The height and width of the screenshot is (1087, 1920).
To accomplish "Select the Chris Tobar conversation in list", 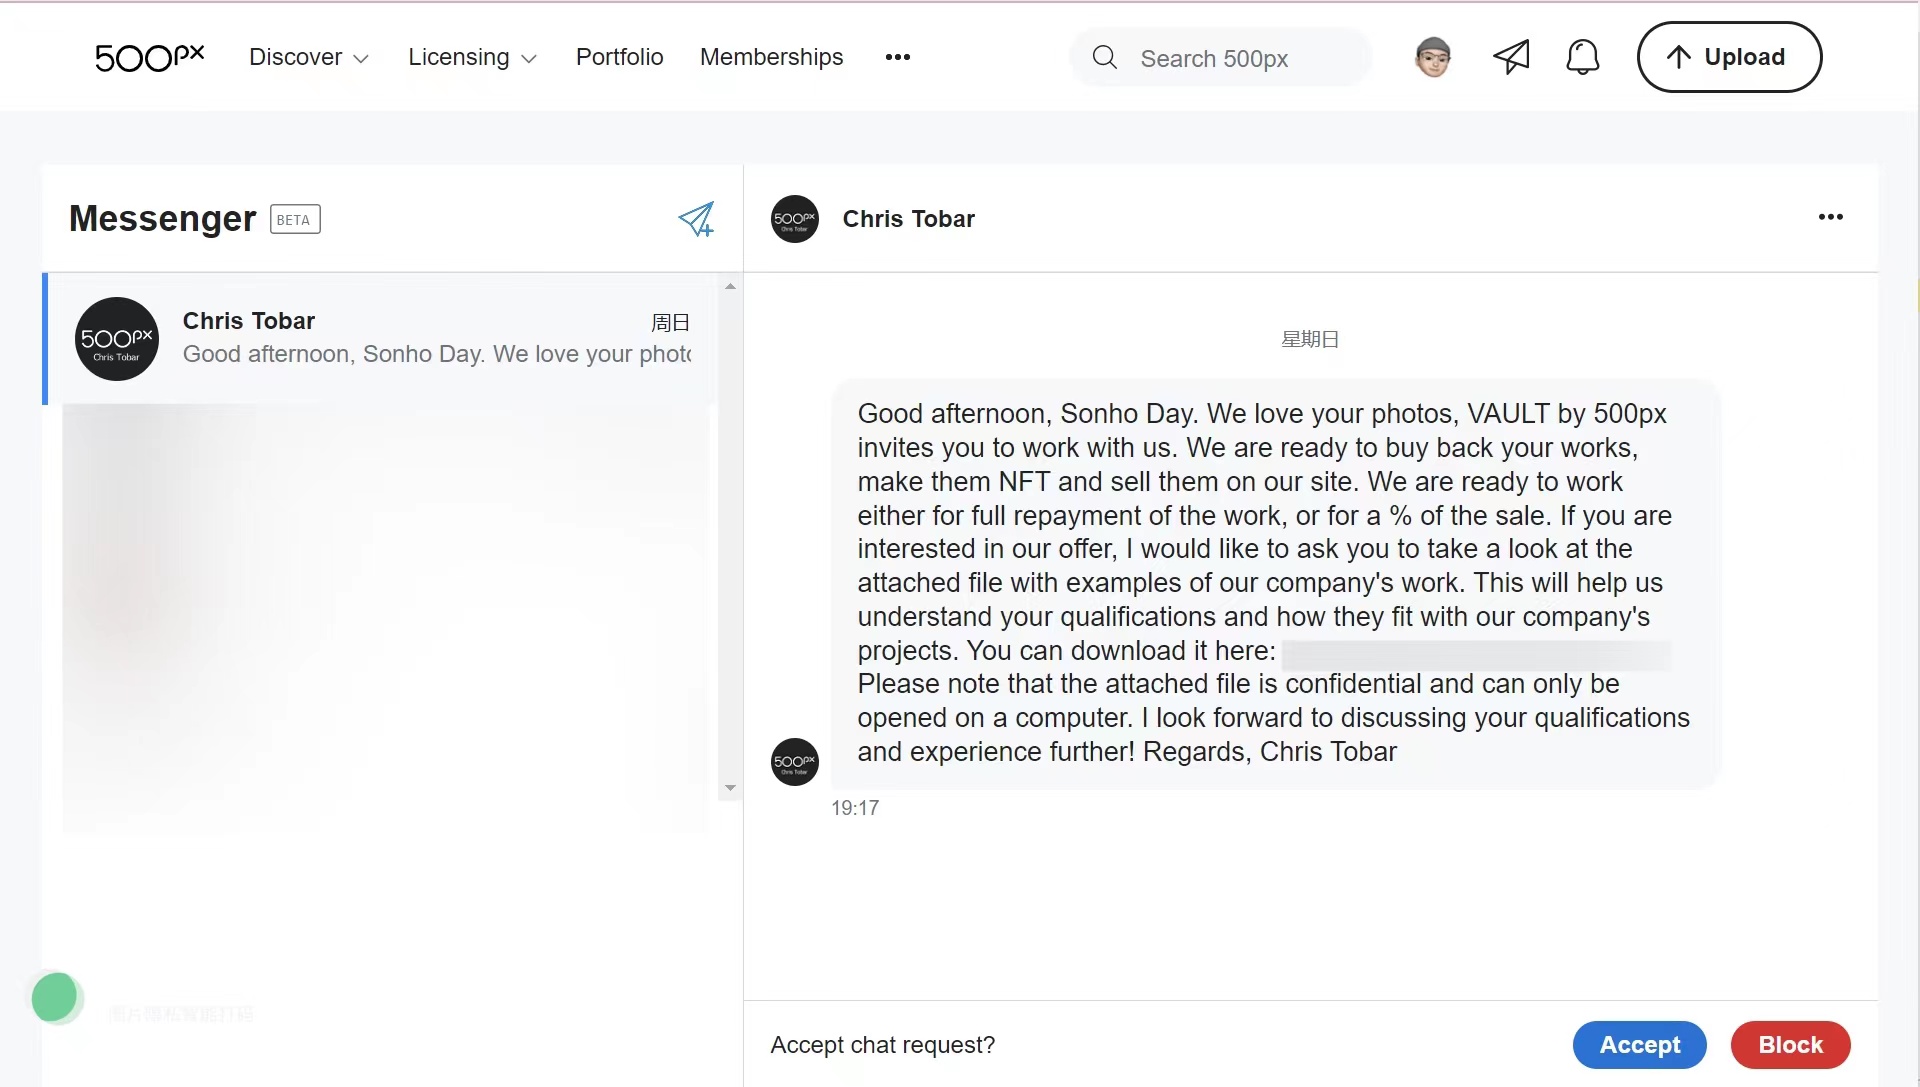I will pyautogui.click(x=381, y=338).
